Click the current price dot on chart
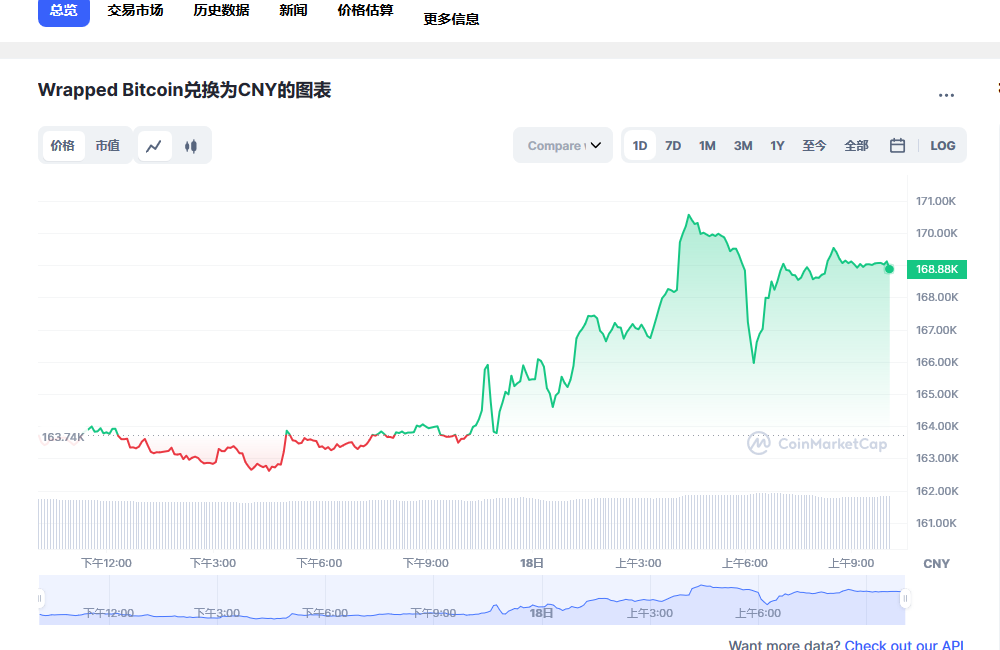The height and width of the screenshot is (650, 1000). [889, 269]
